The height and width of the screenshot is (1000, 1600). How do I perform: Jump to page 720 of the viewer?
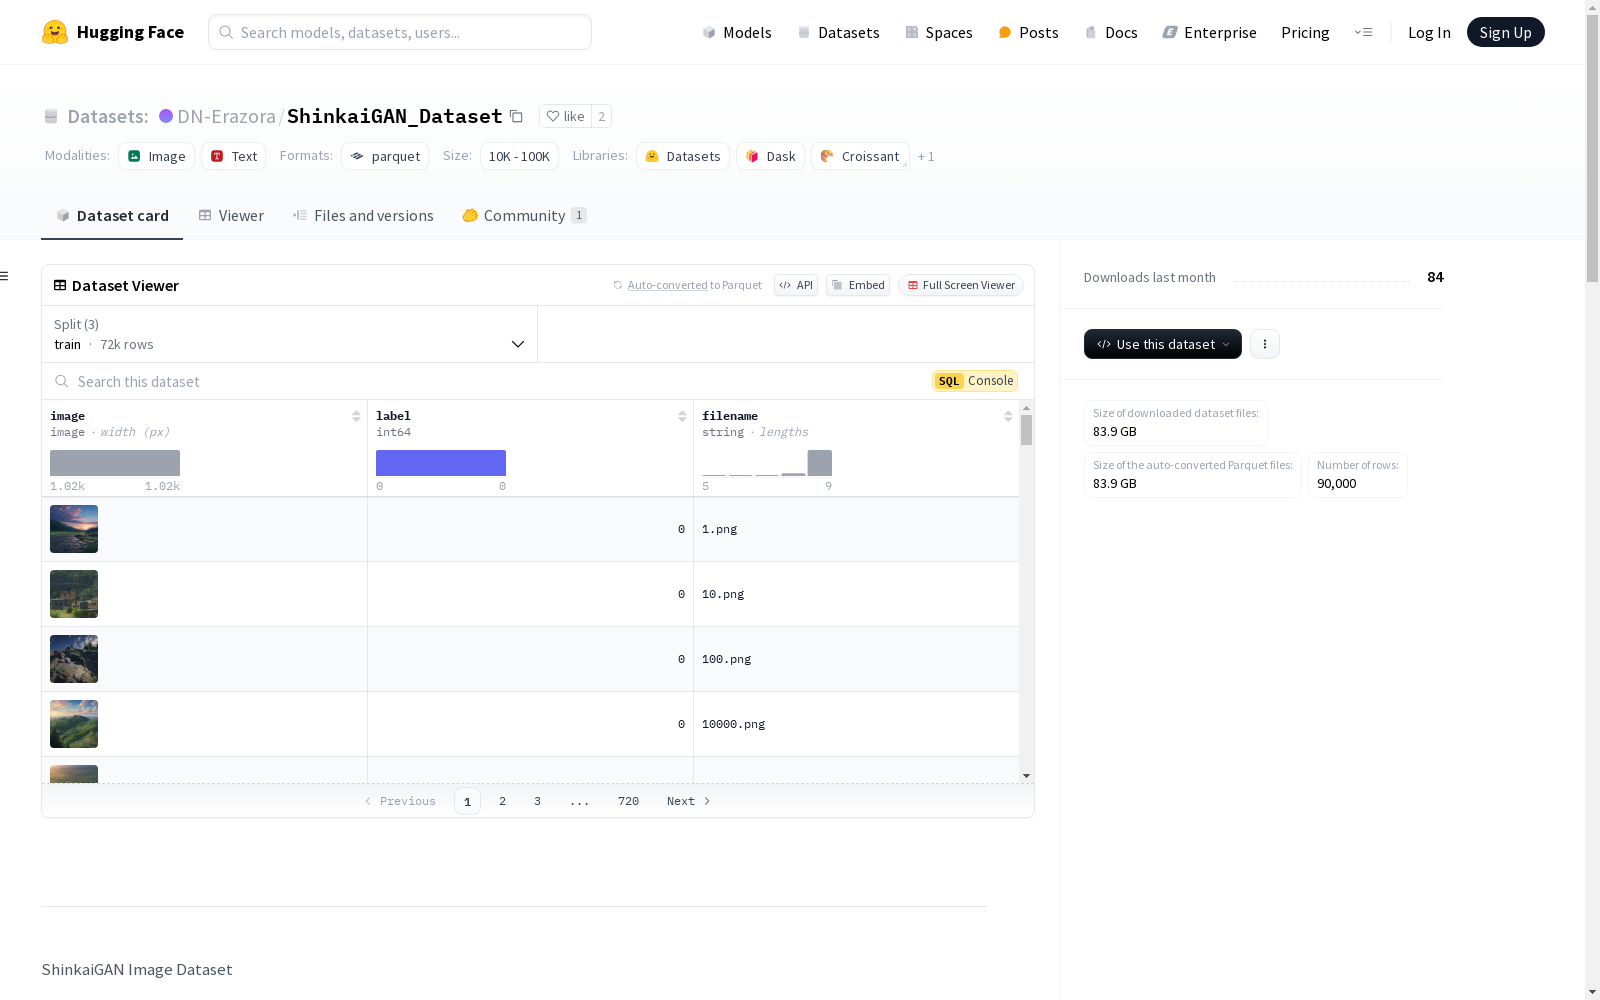[628, 801]
